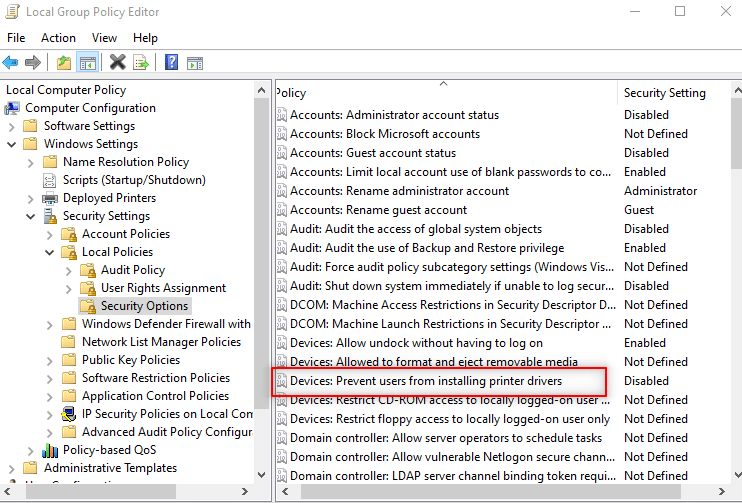Click the tree pane scroll down arrow
The image size is (742, 503).
(261, 474)
